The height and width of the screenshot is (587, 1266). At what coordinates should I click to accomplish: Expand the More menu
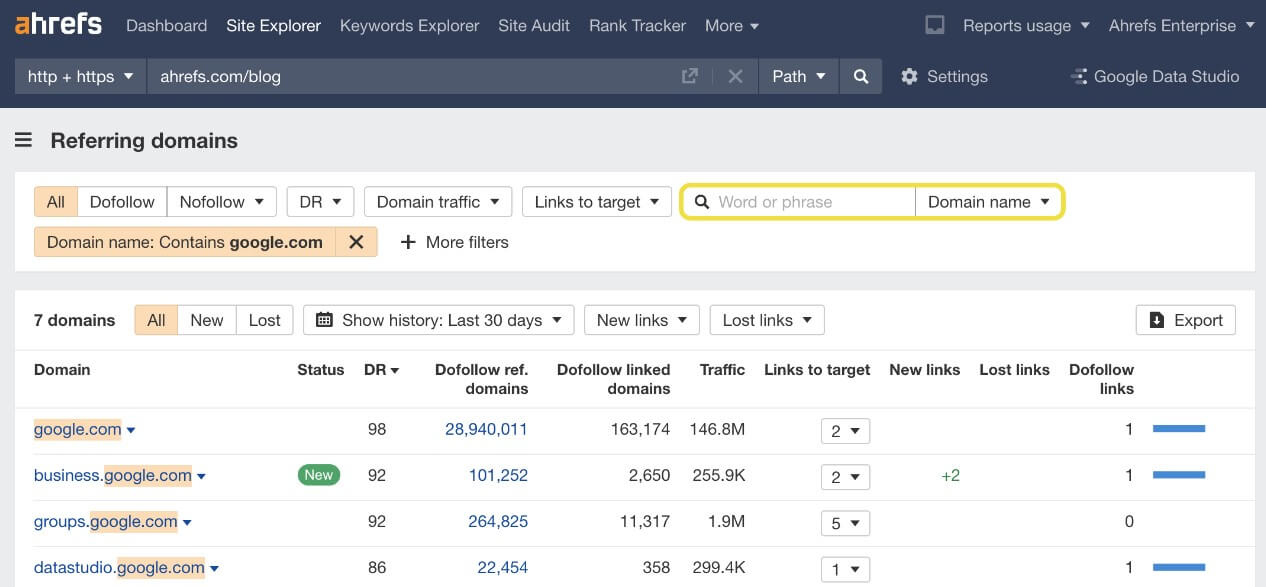click(x=732, y=25)
